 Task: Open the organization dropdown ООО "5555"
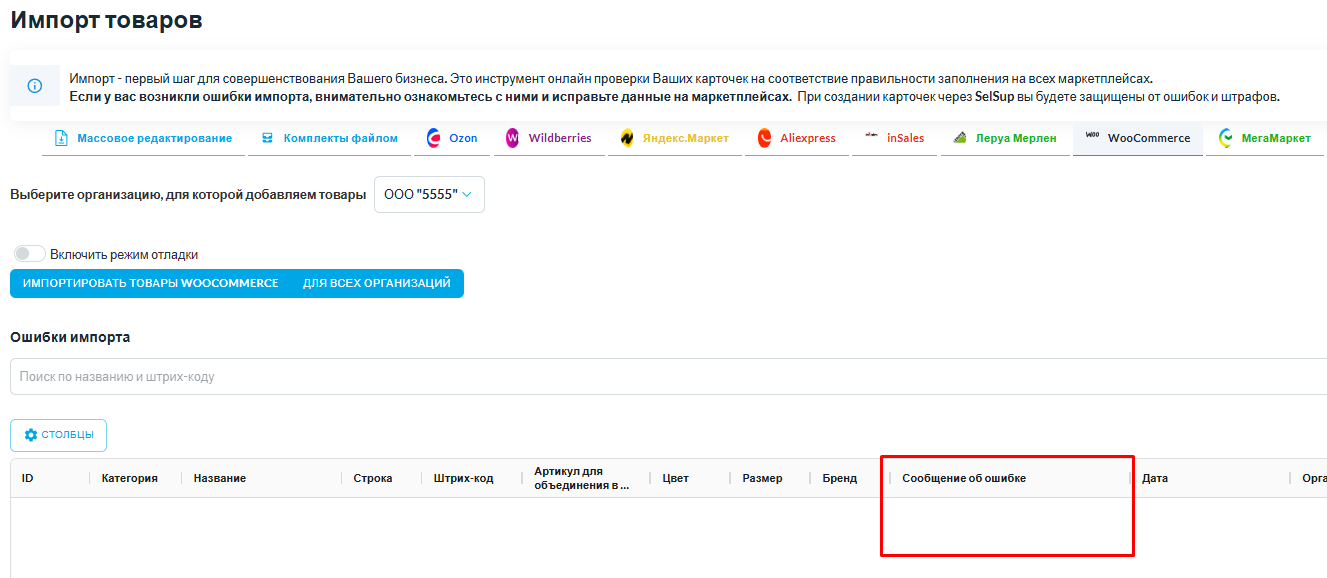[x=429, y=195]
